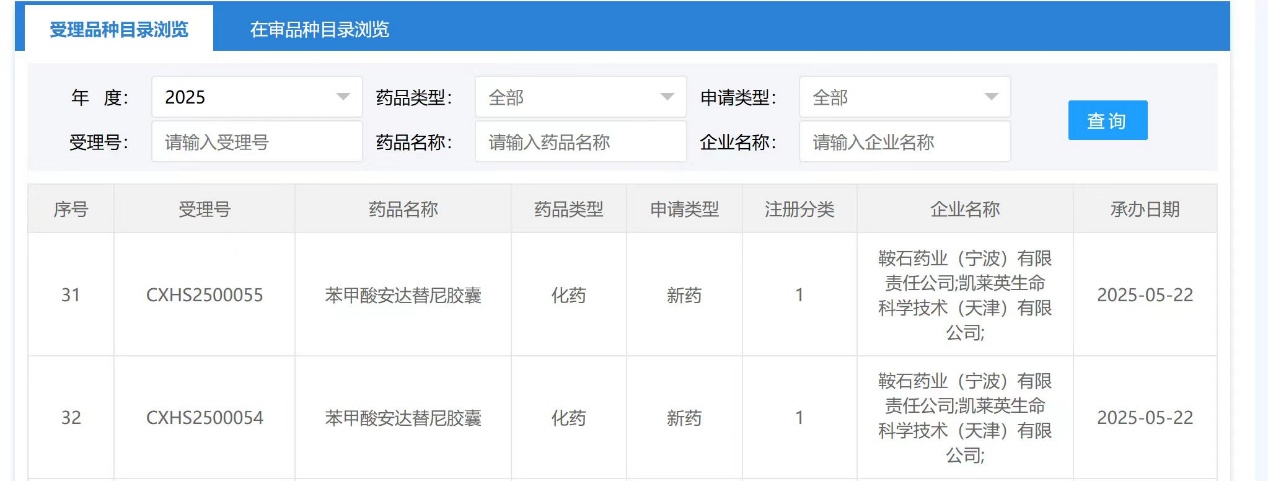
Task: Open the 在审品种目录浏览 tab
Action: [319, 29]
